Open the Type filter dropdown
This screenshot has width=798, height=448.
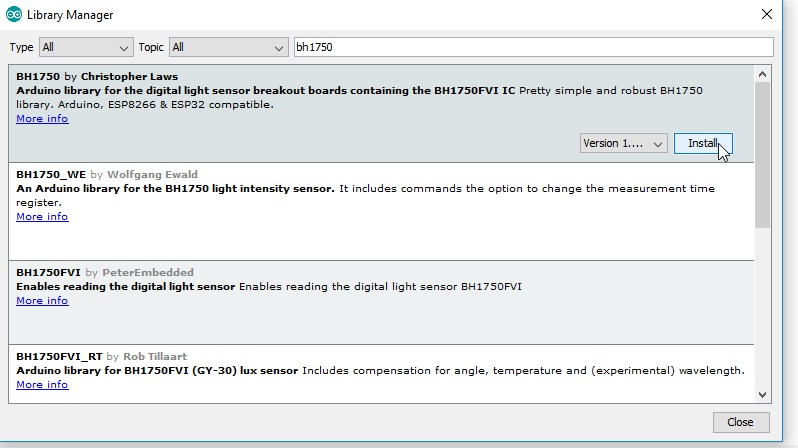click(x=86, y=47)
